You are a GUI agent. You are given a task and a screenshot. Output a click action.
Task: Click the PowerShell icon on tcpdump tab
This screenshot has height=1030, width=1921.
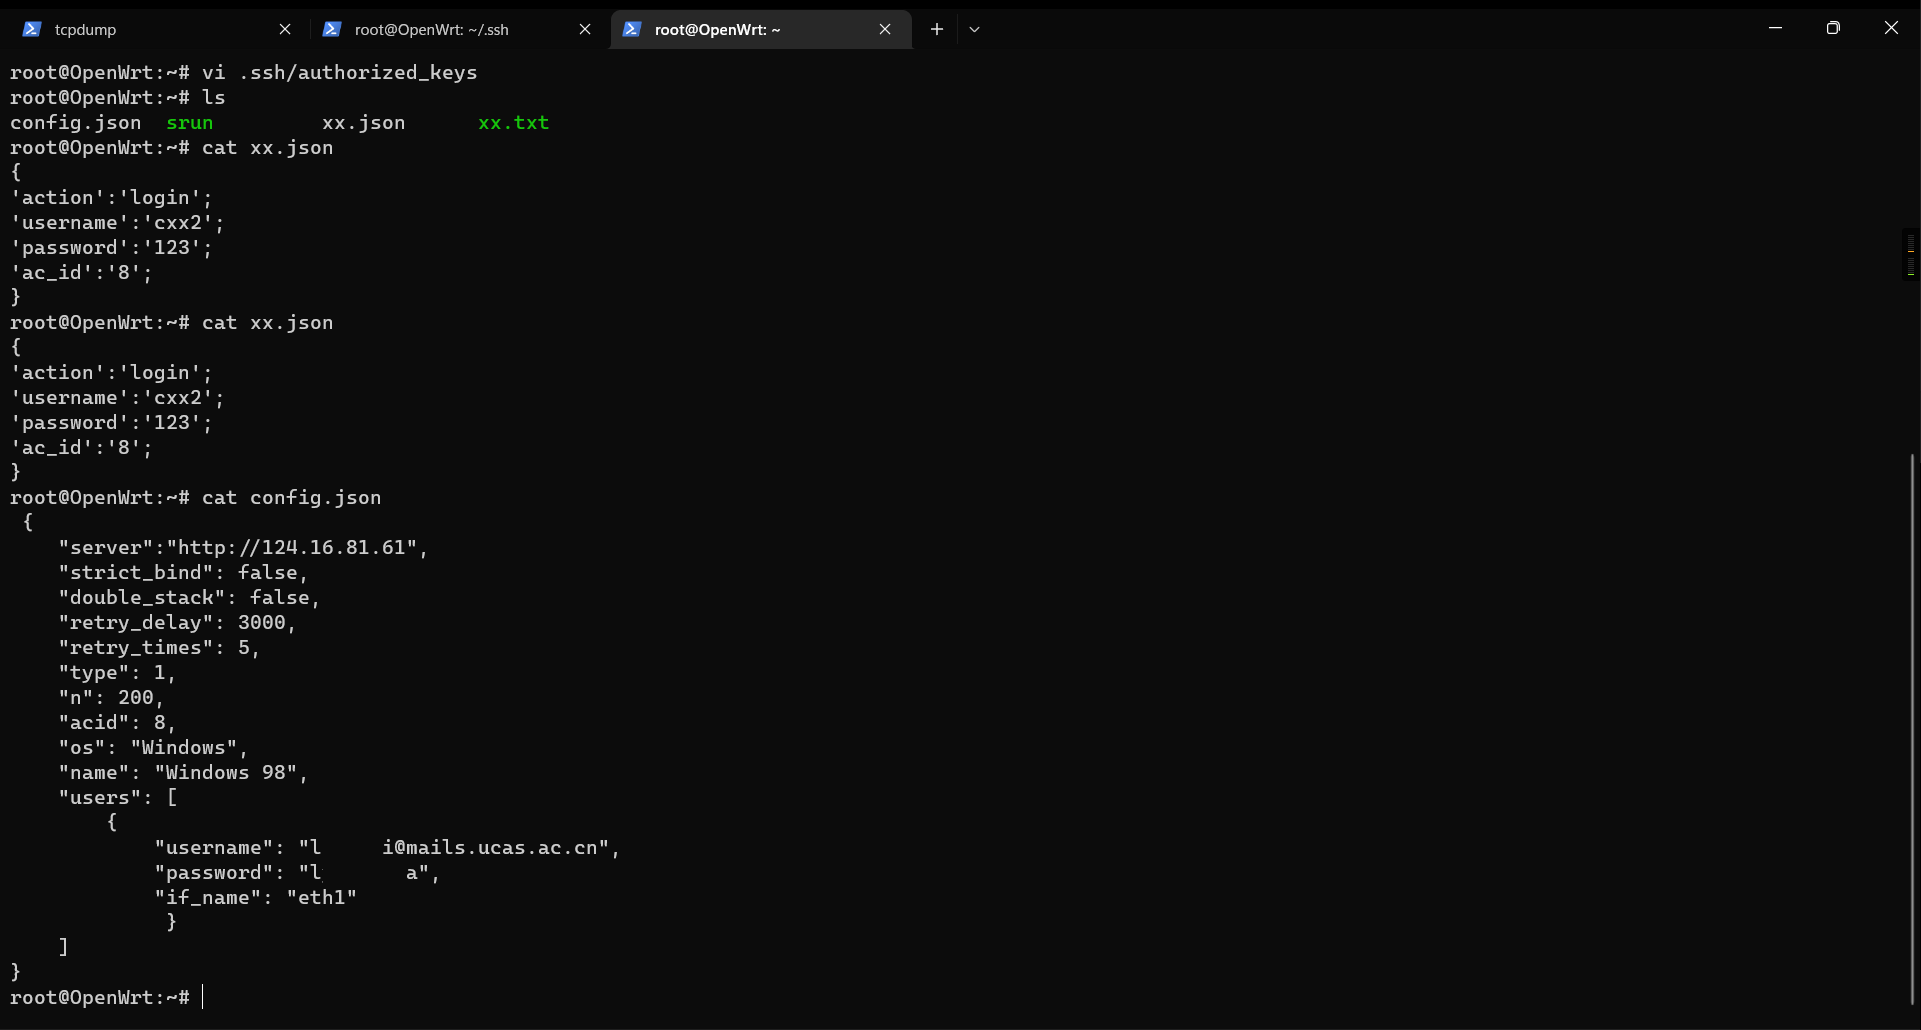click(32, 29)
